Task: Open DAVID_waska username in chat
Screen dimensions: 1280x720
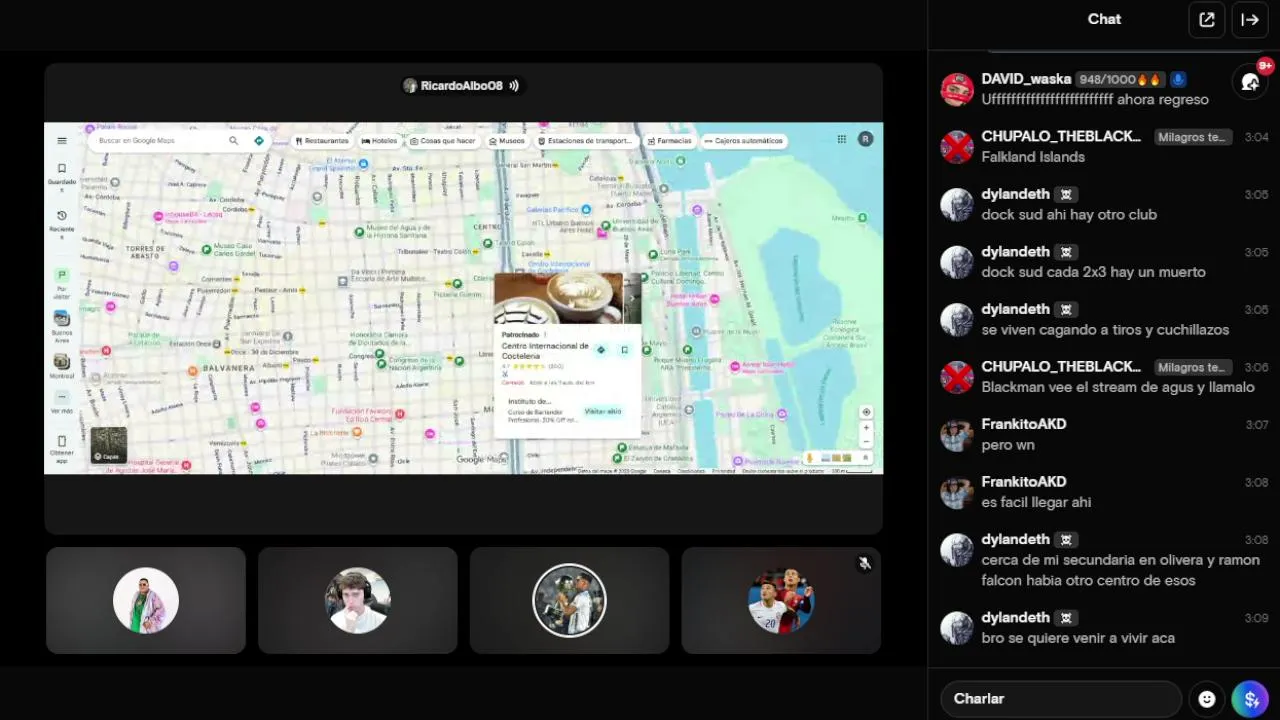Action: tap(1026, 79)
